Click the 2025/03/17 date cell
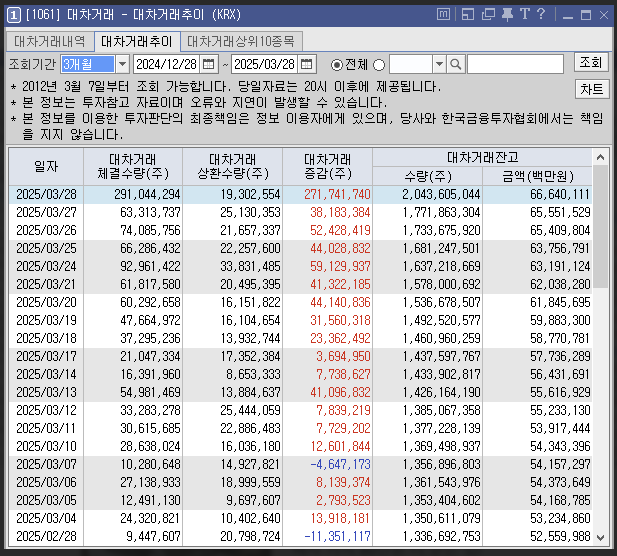This screenshot has width=617, height=556. click(x=46, y=357)
